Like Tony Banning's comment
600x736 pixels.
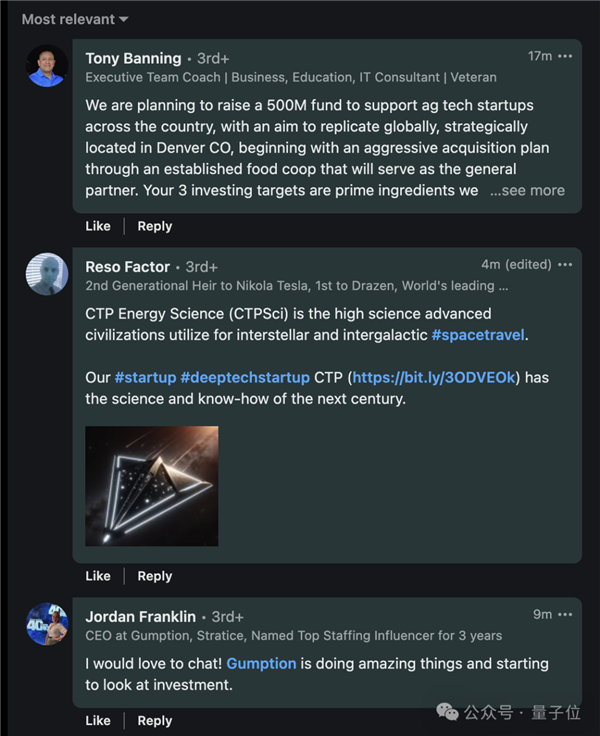[98, 226]
